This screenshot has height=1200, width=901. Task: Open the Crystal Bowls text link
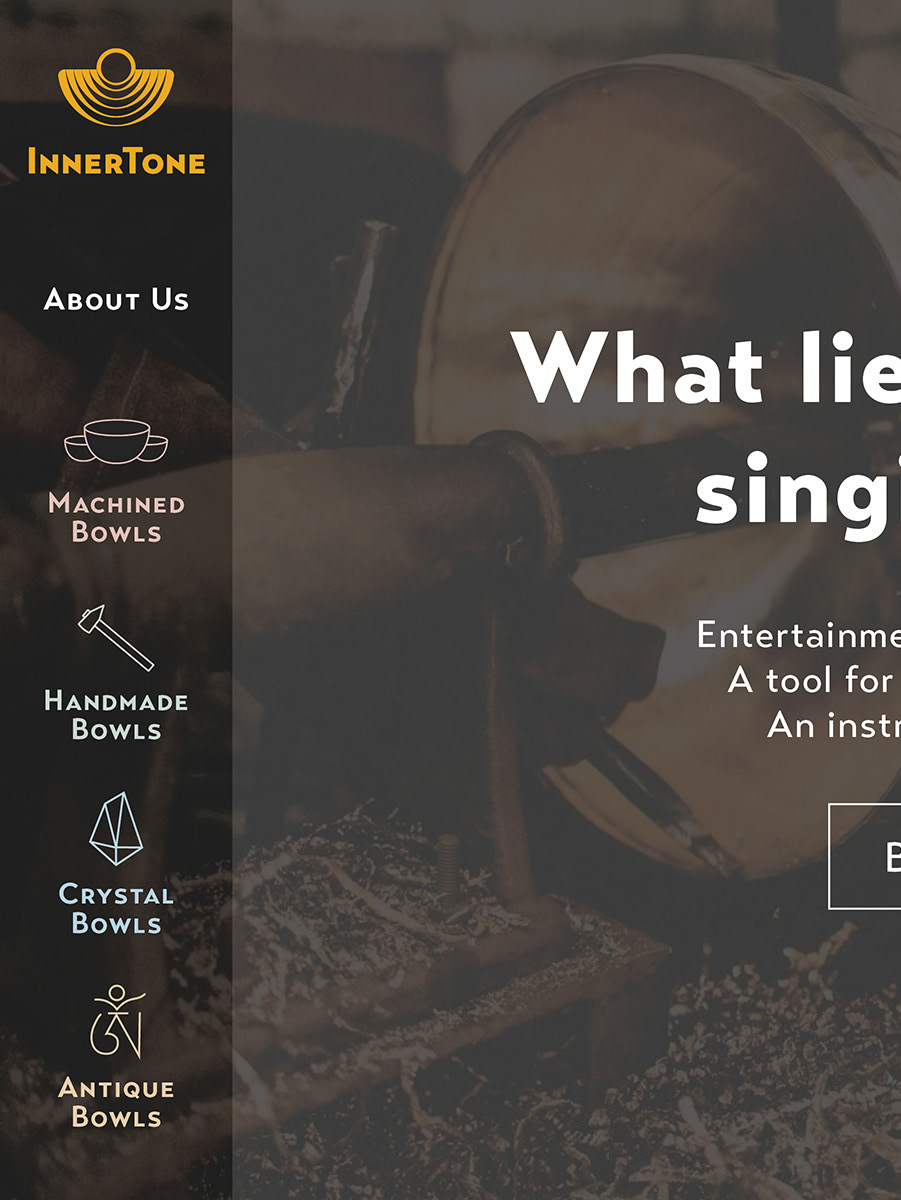[x=116, y=908]
